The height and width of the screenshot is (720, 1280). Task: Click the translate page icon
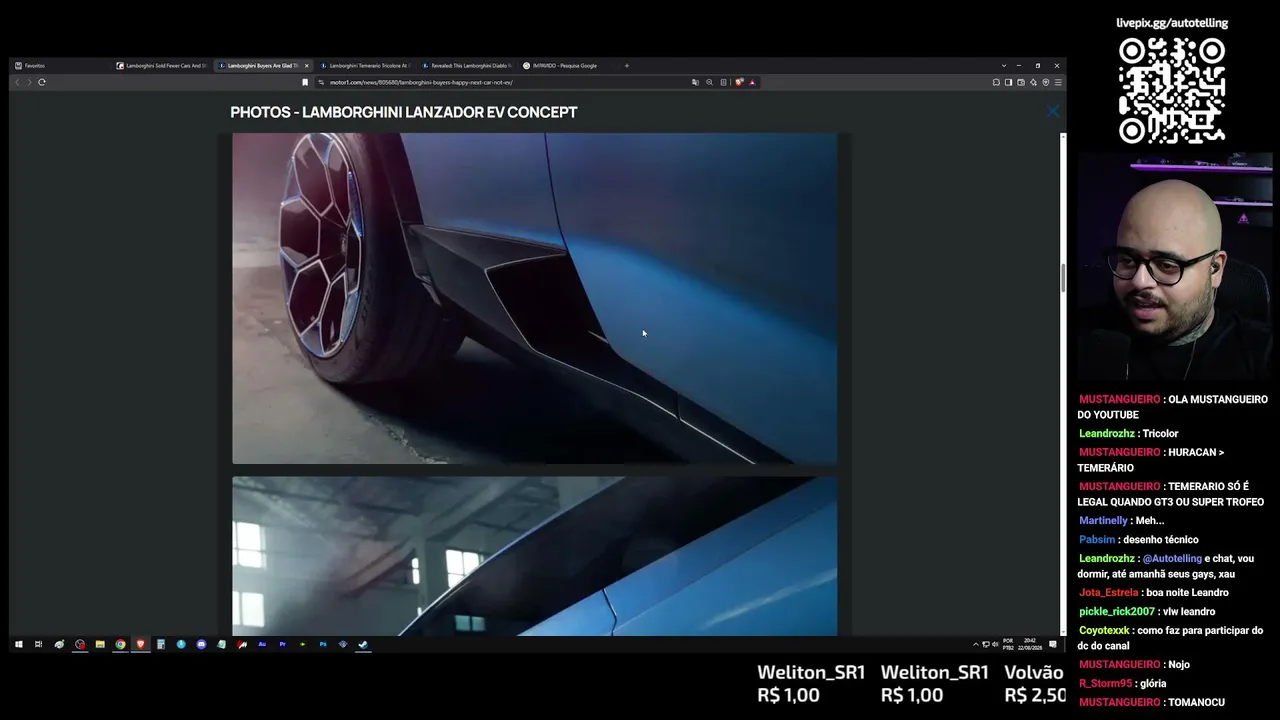pos(695,82)
